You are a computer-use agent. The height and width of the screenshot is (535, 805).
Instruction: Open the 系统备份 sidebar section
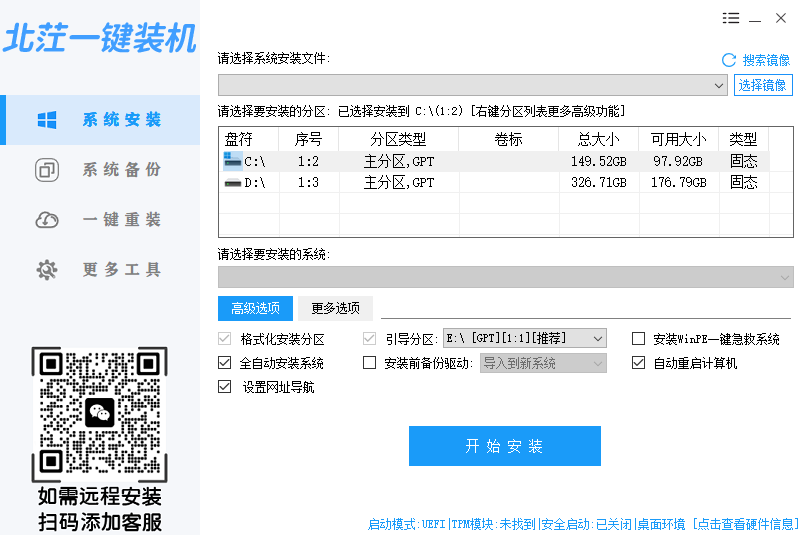[x=100, y=170]
